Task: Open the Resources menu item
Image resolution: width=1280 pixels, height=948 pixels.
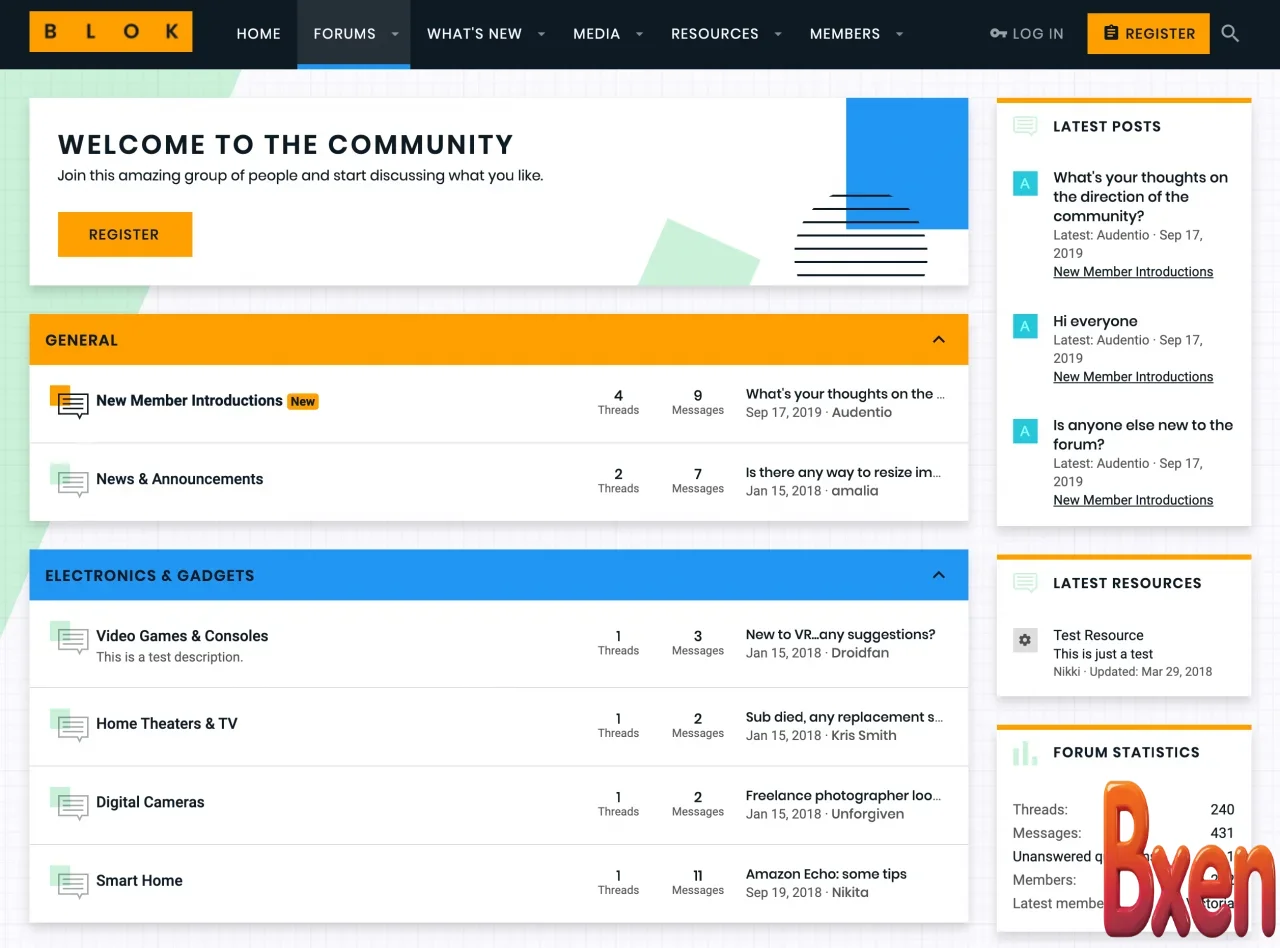Action: (x=714, y=34)
